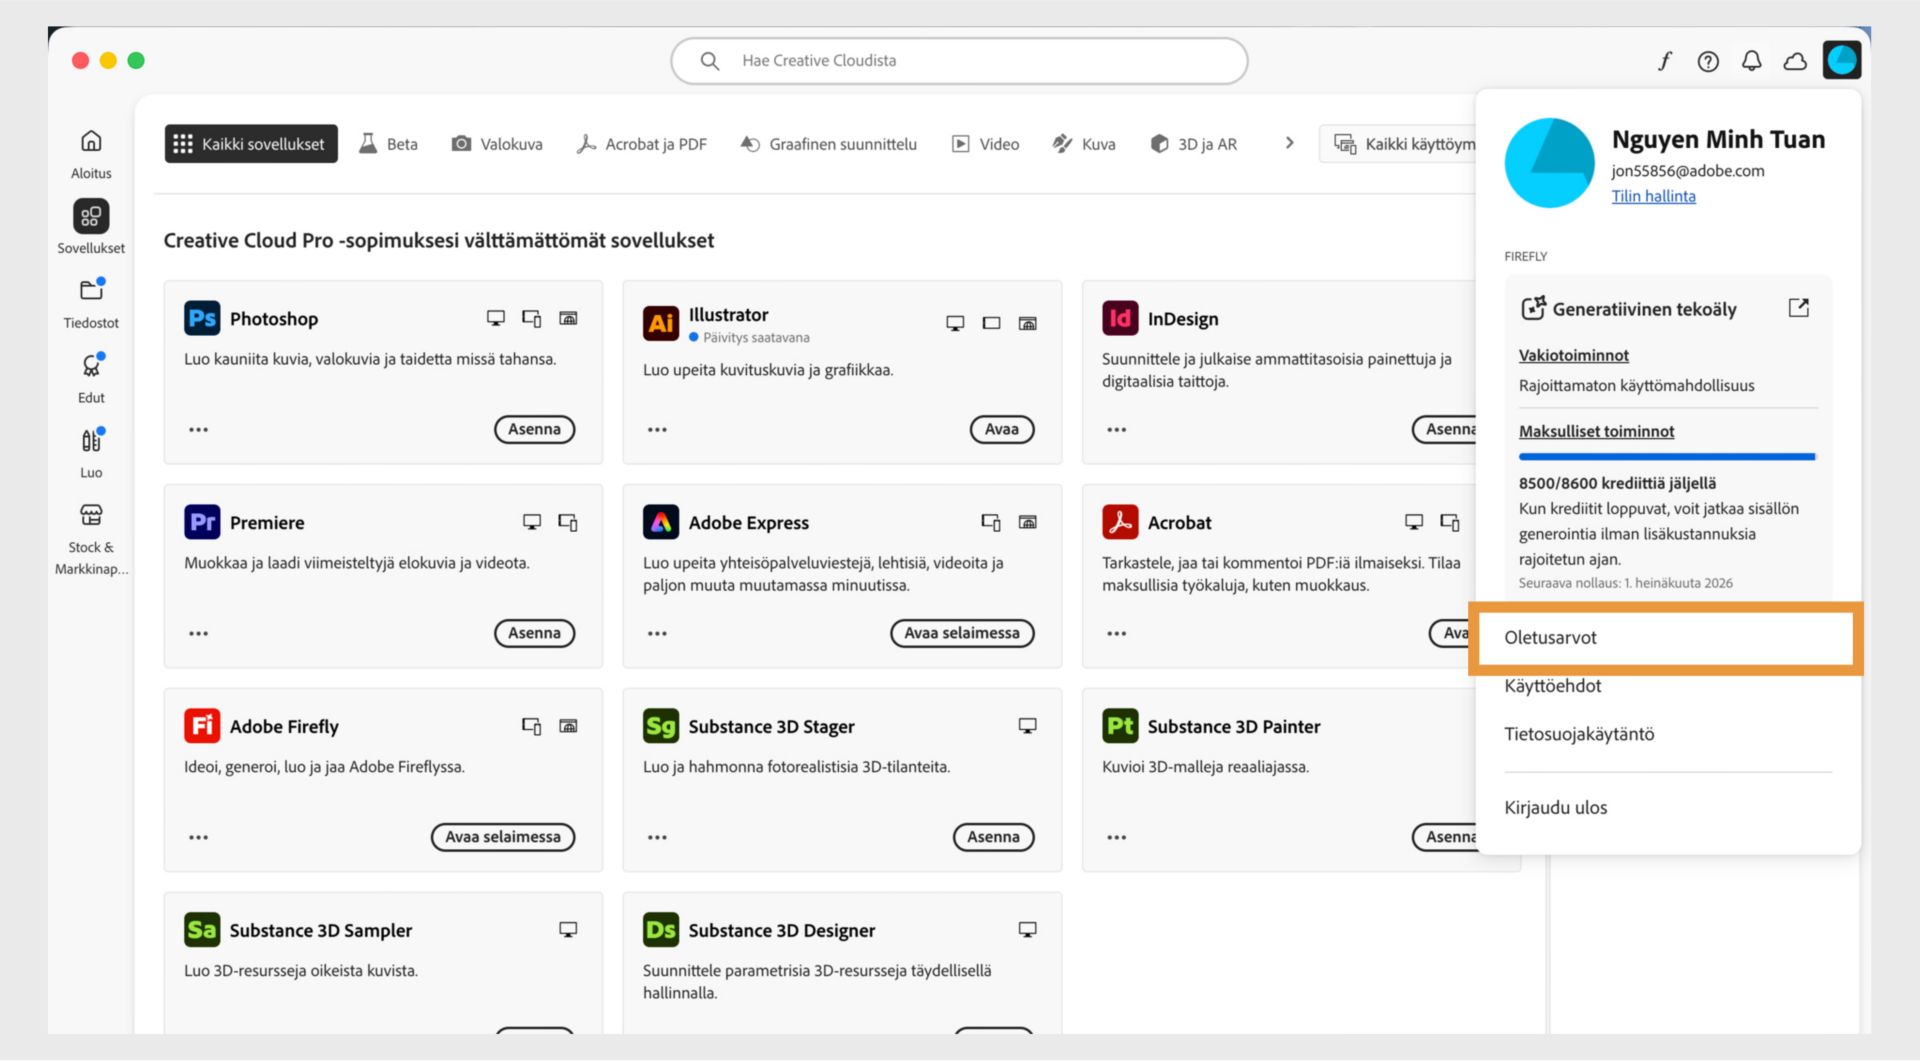Open more options on Substance 3D Stager card

pyautogui.click(x=657, y=838)
